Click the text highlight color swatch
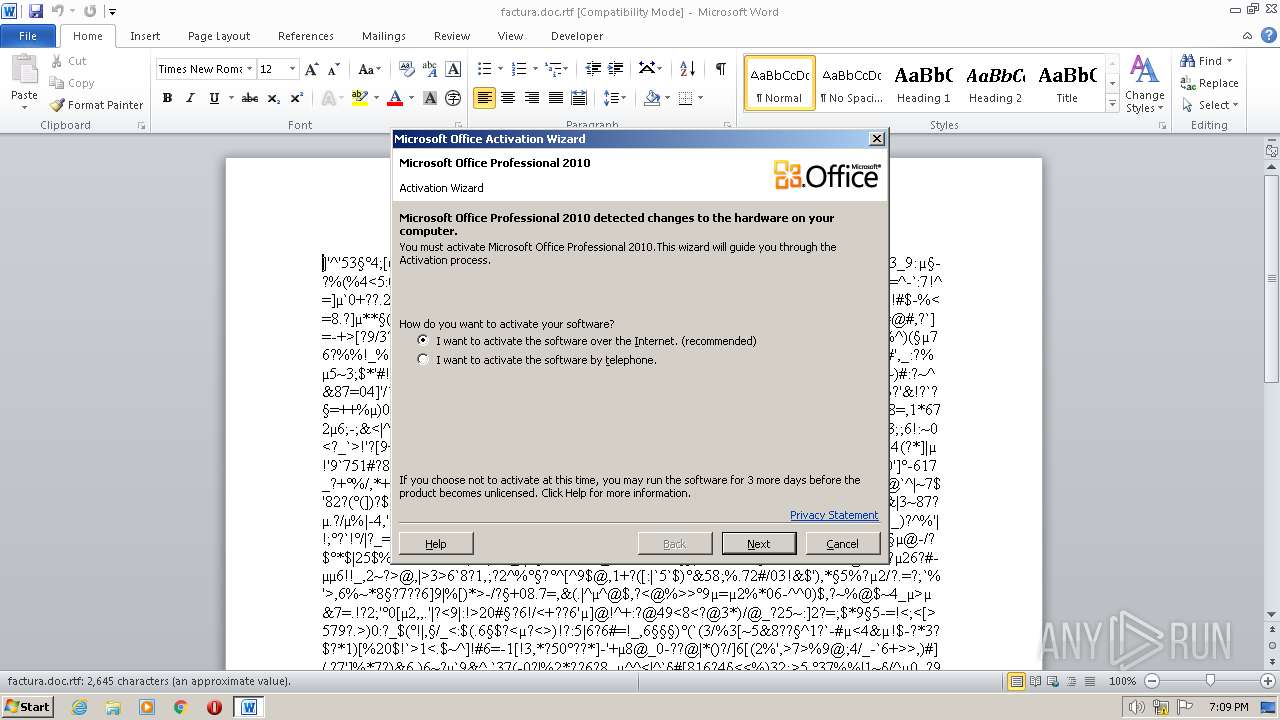The height and width of the screenshot is (720, 1280). [358, 98]
